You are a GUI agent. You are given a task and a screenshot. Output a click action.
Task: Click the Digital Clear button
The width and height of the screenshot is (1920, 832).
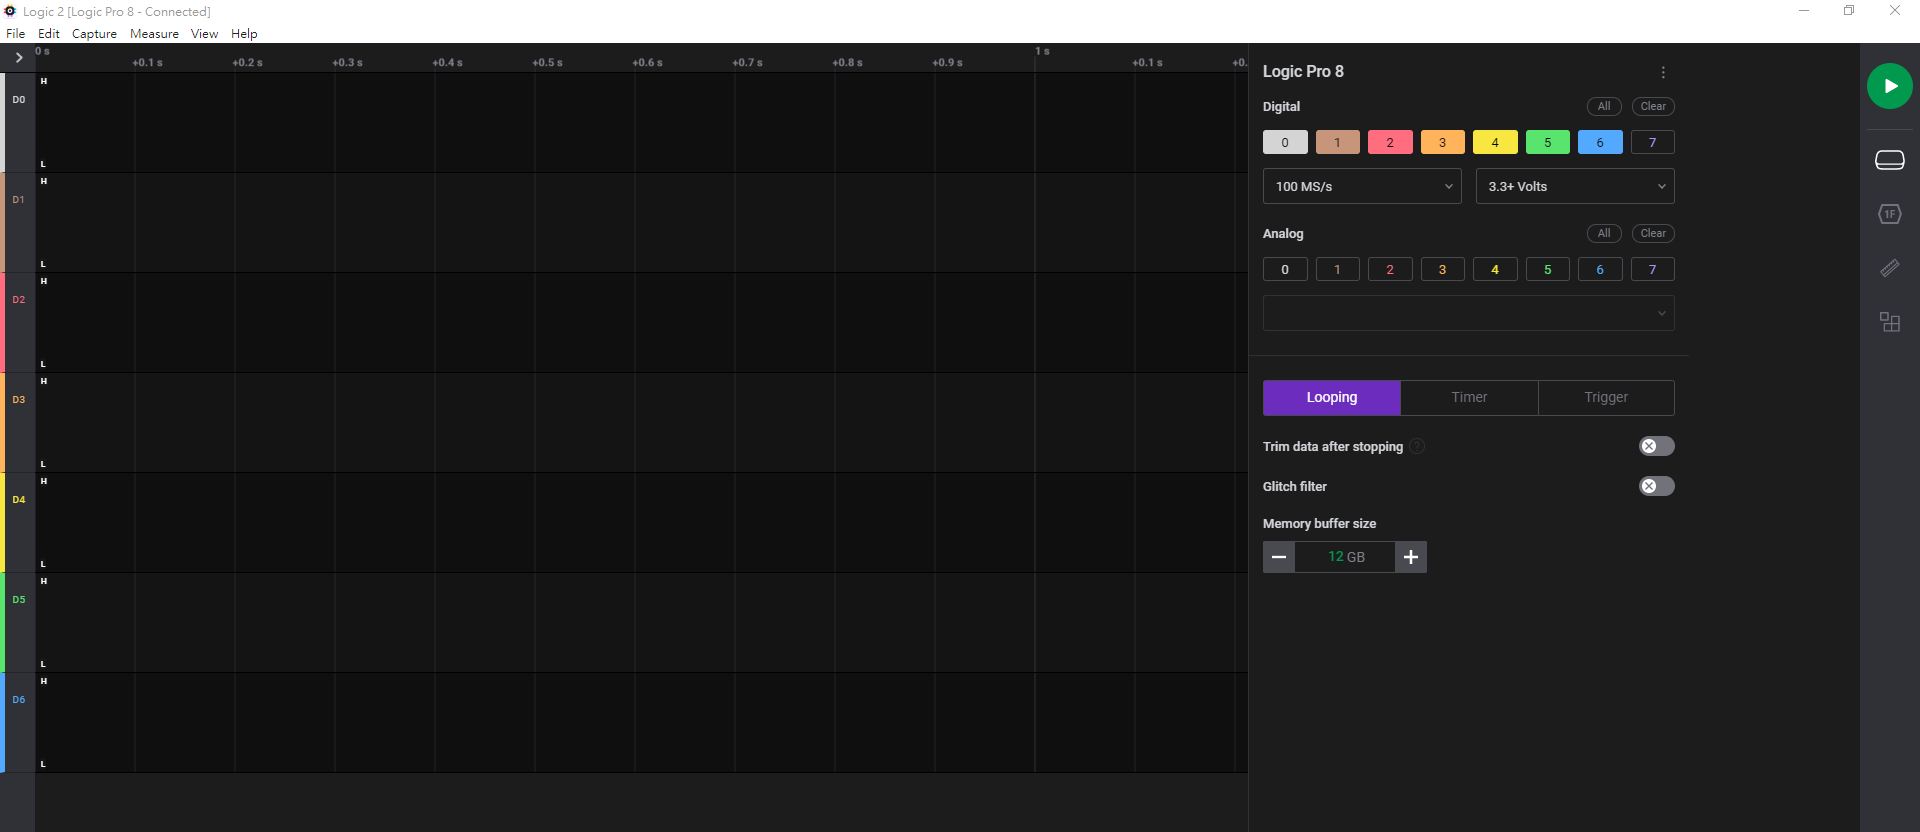pos(1653,106)
